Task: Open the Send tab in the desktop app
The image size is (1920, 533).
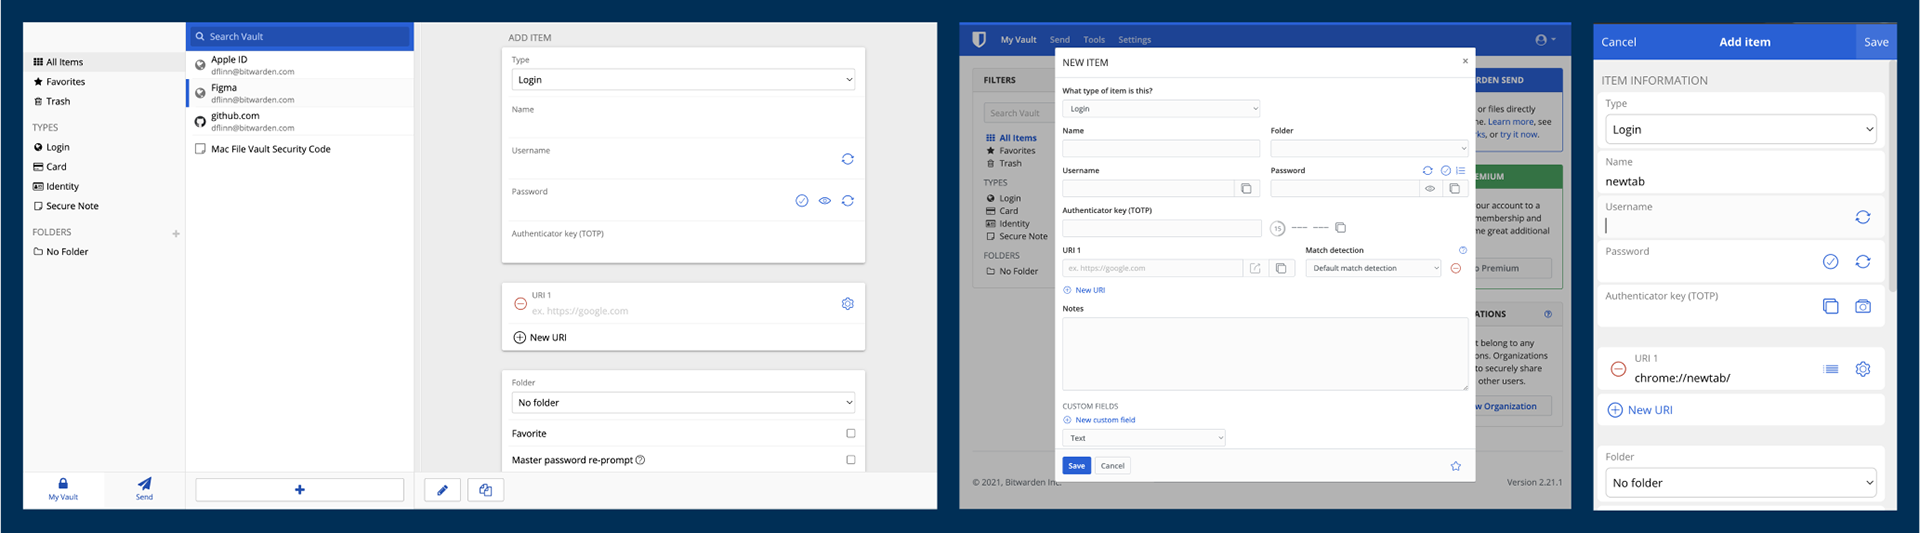Action: (x=144, y=488)
